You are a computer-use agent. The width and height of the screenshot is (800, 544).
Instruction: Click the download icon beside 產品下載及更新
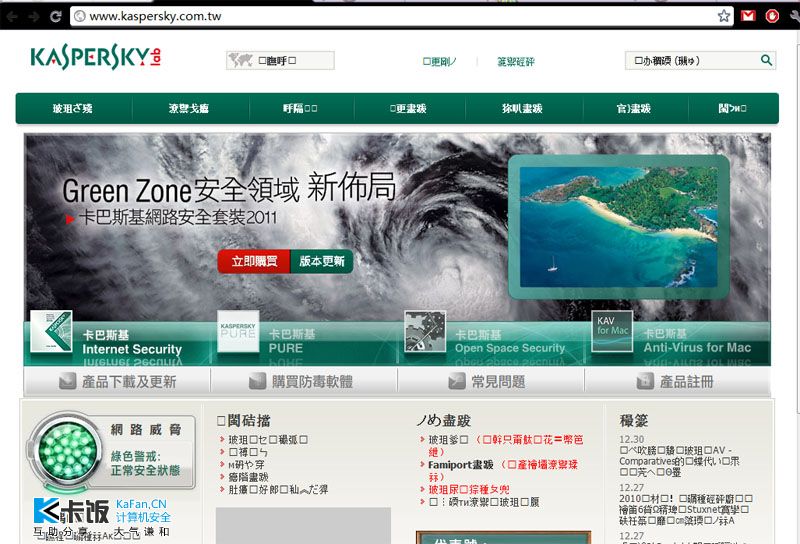click(67, 381)
